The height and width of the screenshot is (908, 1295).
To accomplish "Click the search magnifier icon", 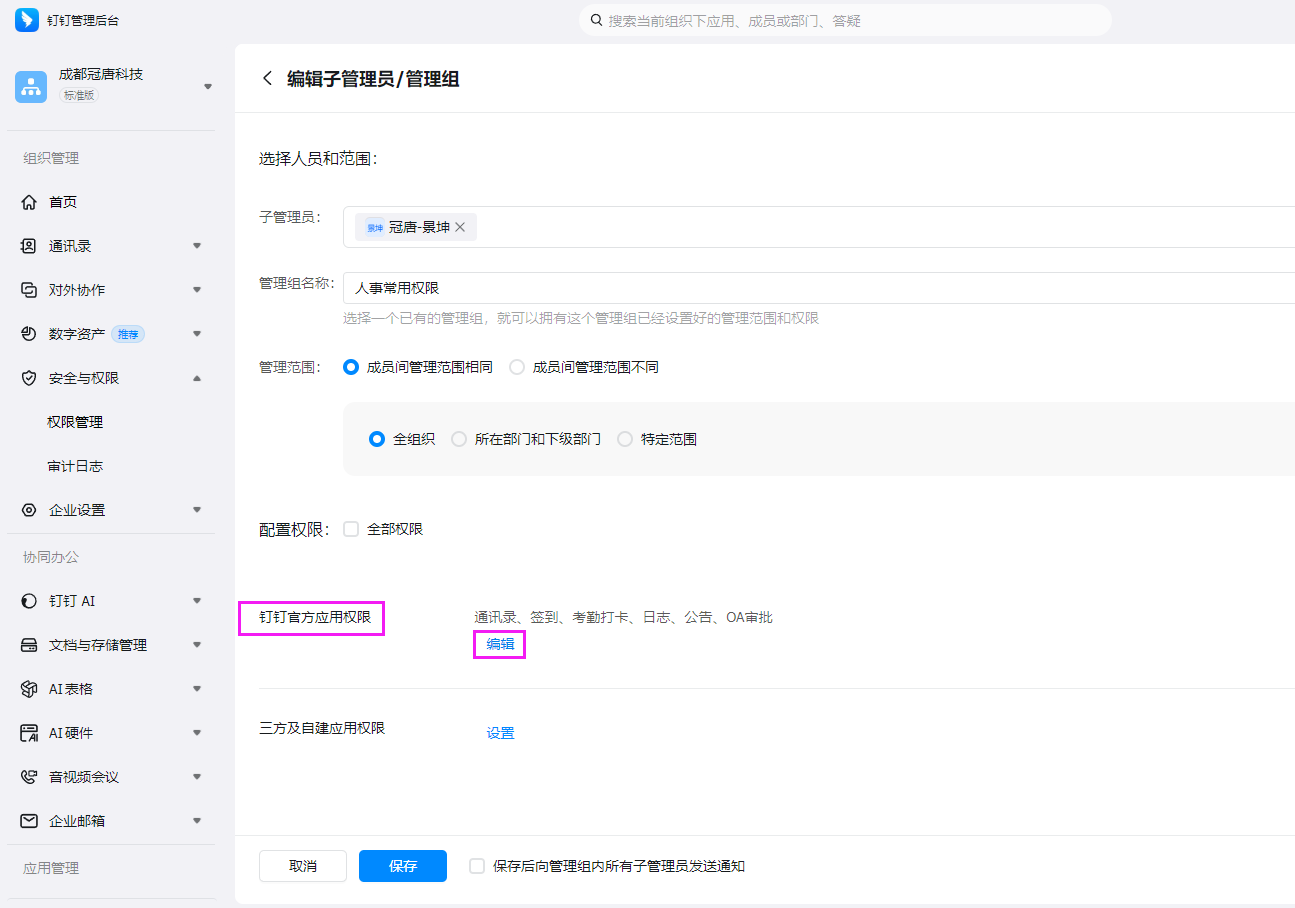I will click(x=596, y=20).
